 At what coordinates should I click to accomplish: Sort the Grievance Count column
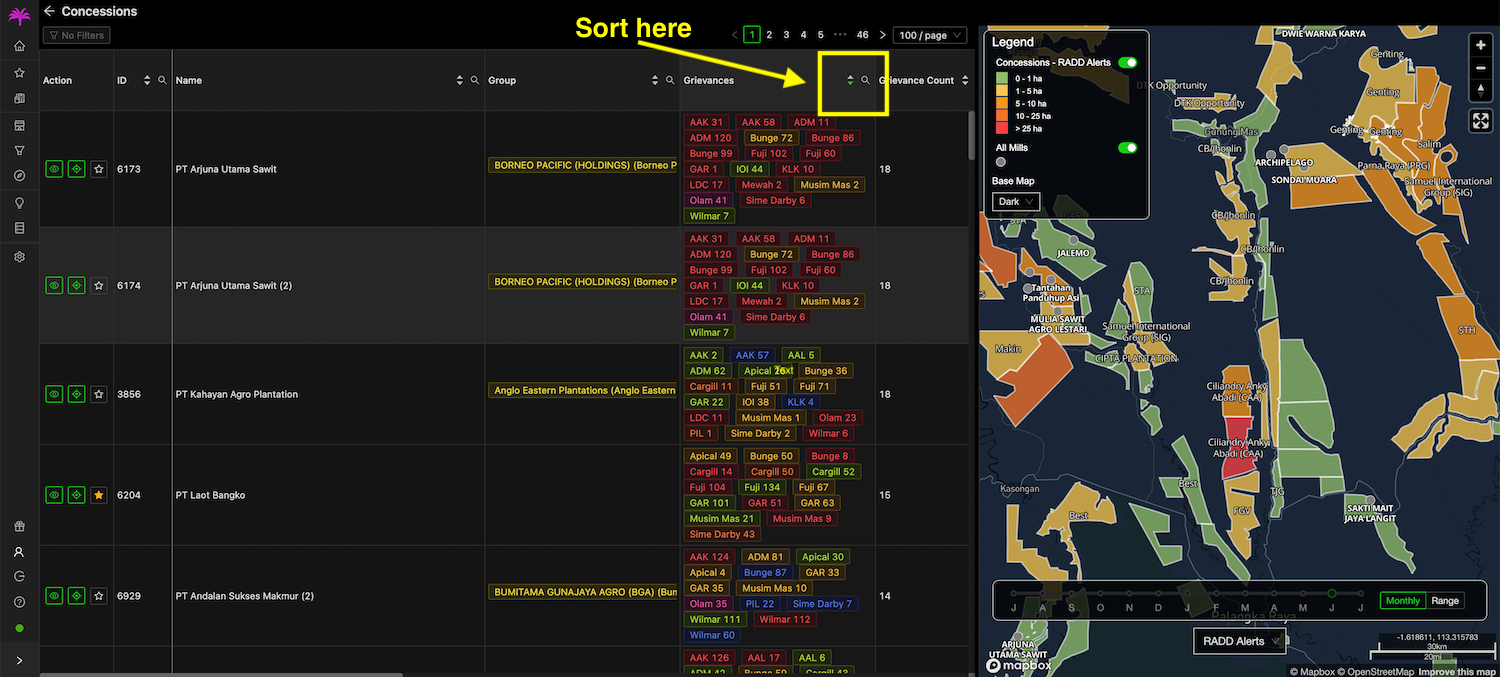point(965,80)
